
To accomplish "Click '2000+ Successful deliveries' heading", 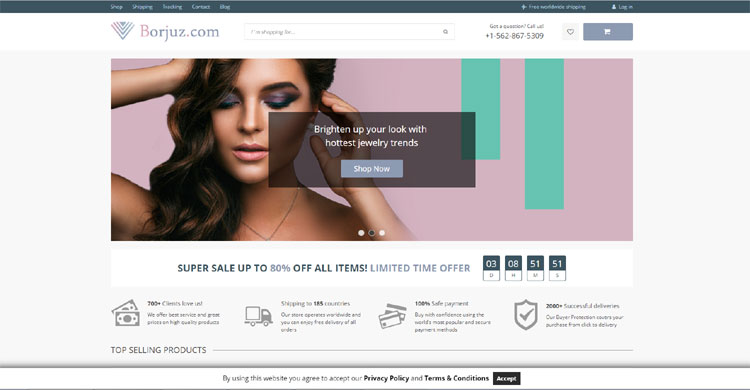I will pyautogui.click(x=583, y=306).
